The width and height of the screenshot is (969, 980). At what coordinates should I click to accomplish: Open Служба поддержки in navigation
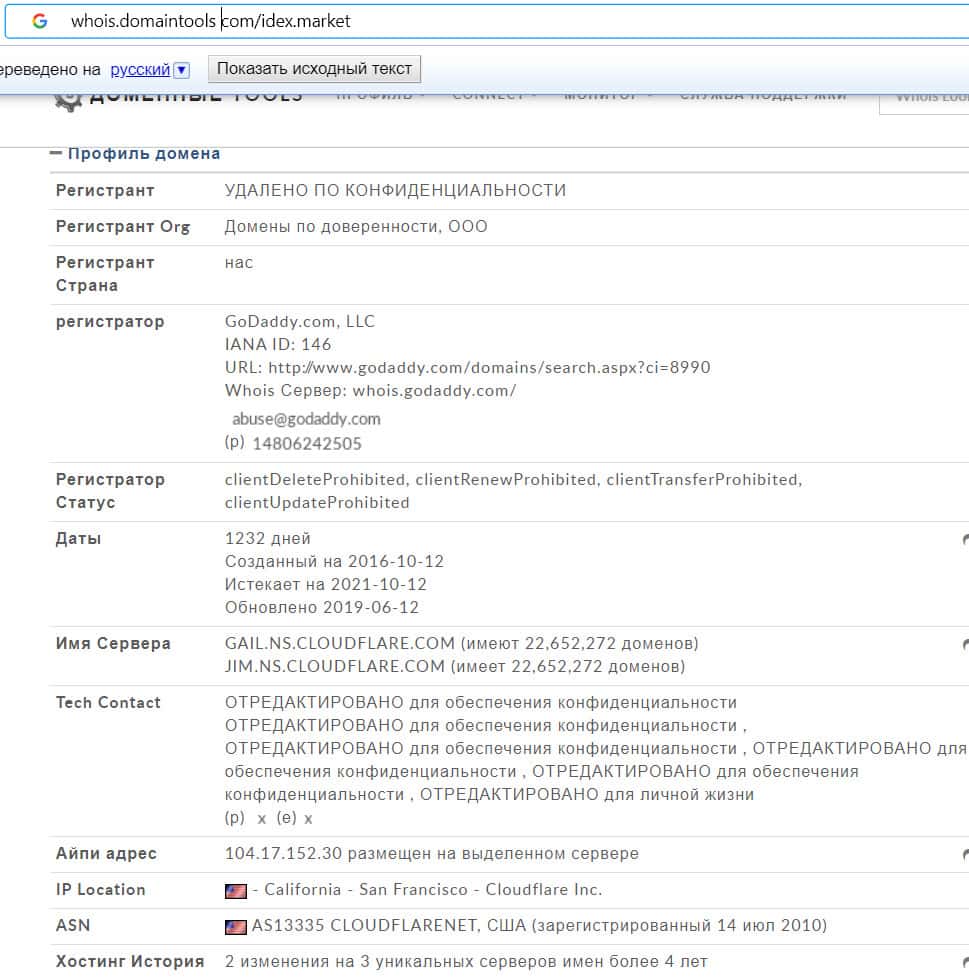762,97
